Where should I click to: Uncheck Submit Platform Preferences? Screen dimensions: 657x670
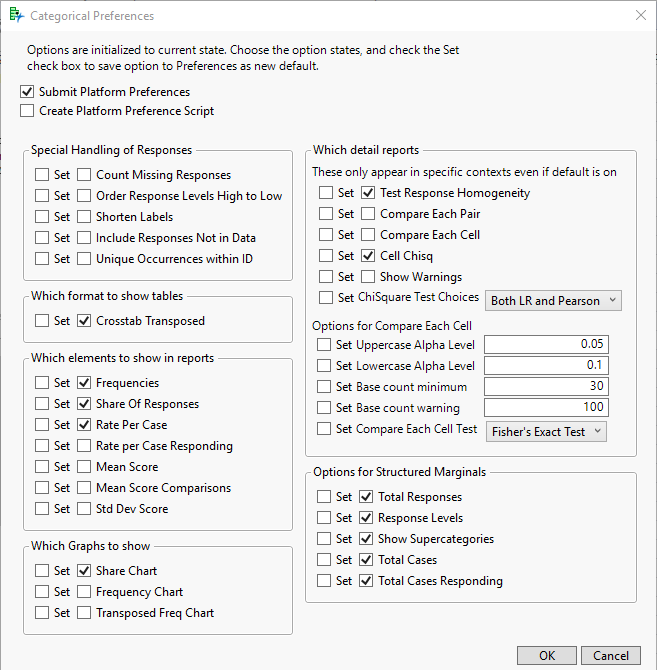click(27, 92)
